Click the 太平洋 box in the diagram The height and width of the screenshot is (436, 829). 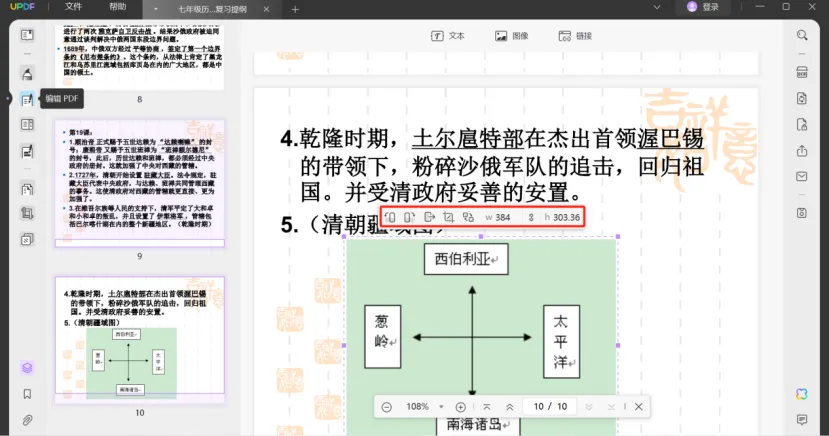point(561,341)
